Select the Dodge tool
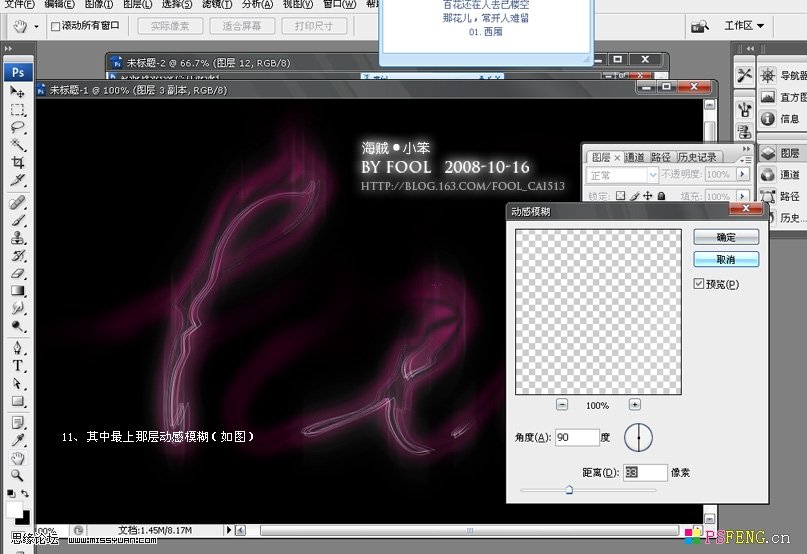The height and width of the screenshot is (554, 807). tap(17, 326)
